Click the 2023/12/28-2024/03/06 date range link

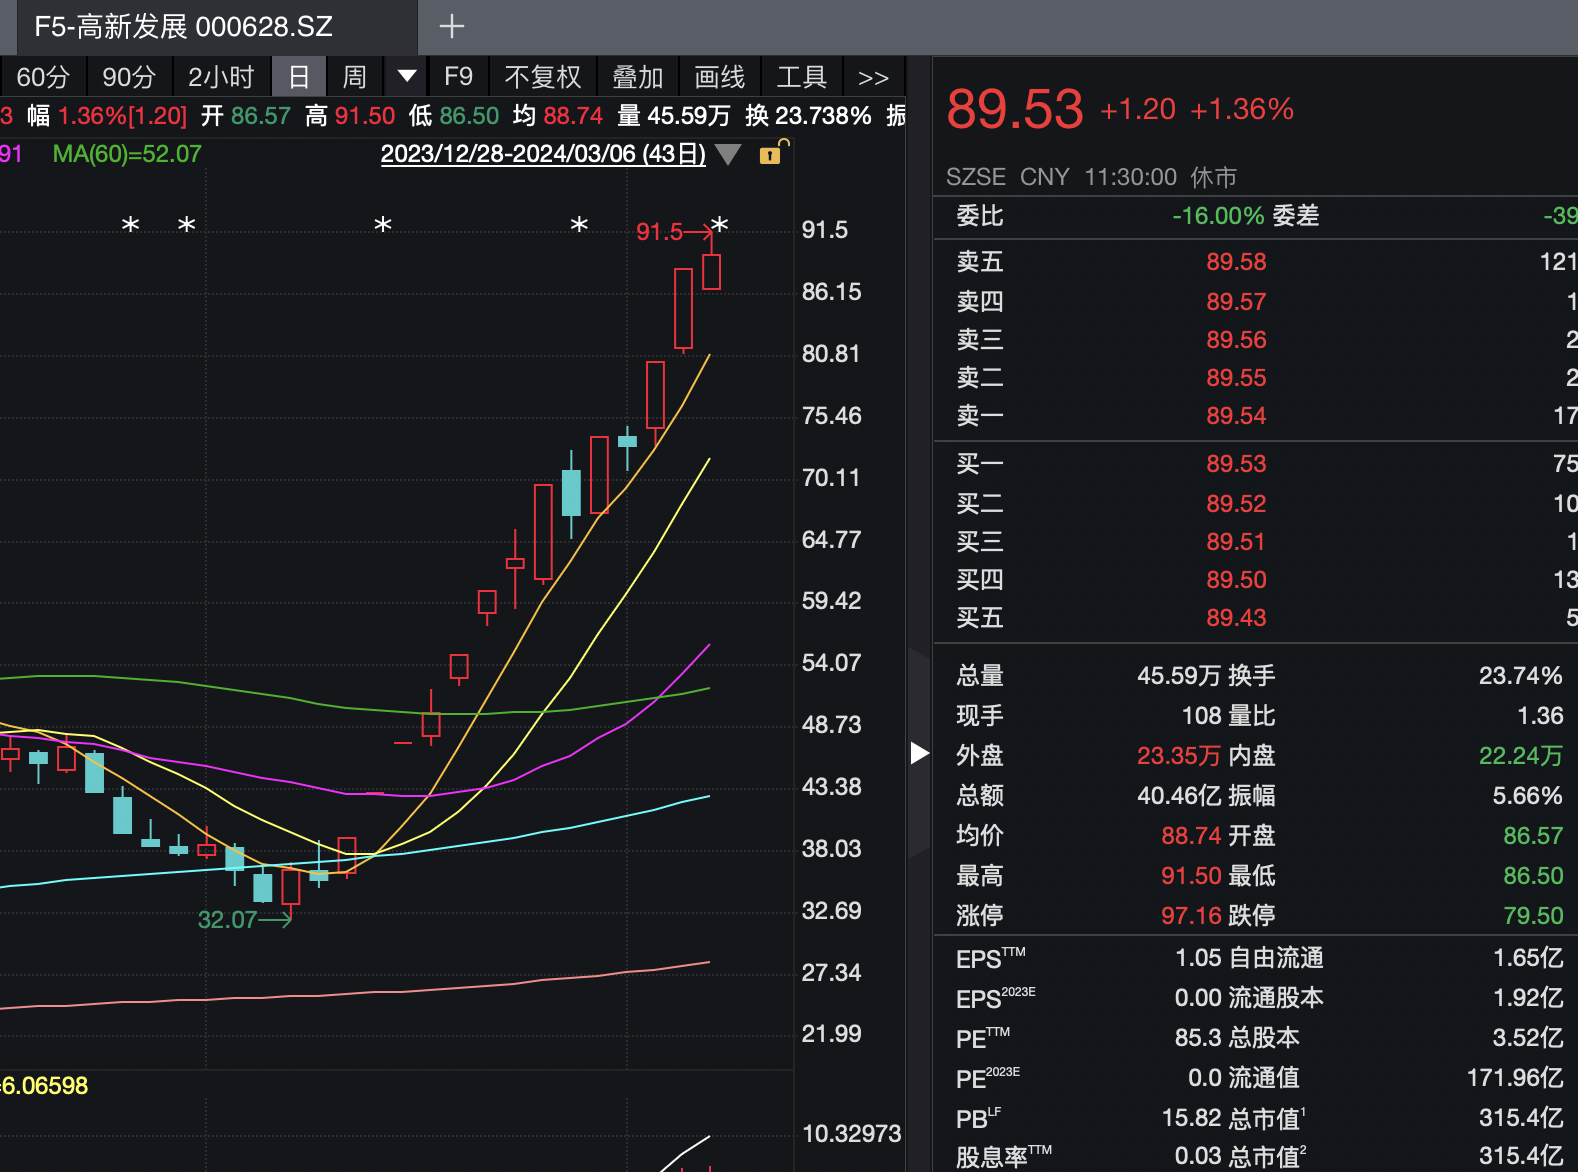pos(543,154)
